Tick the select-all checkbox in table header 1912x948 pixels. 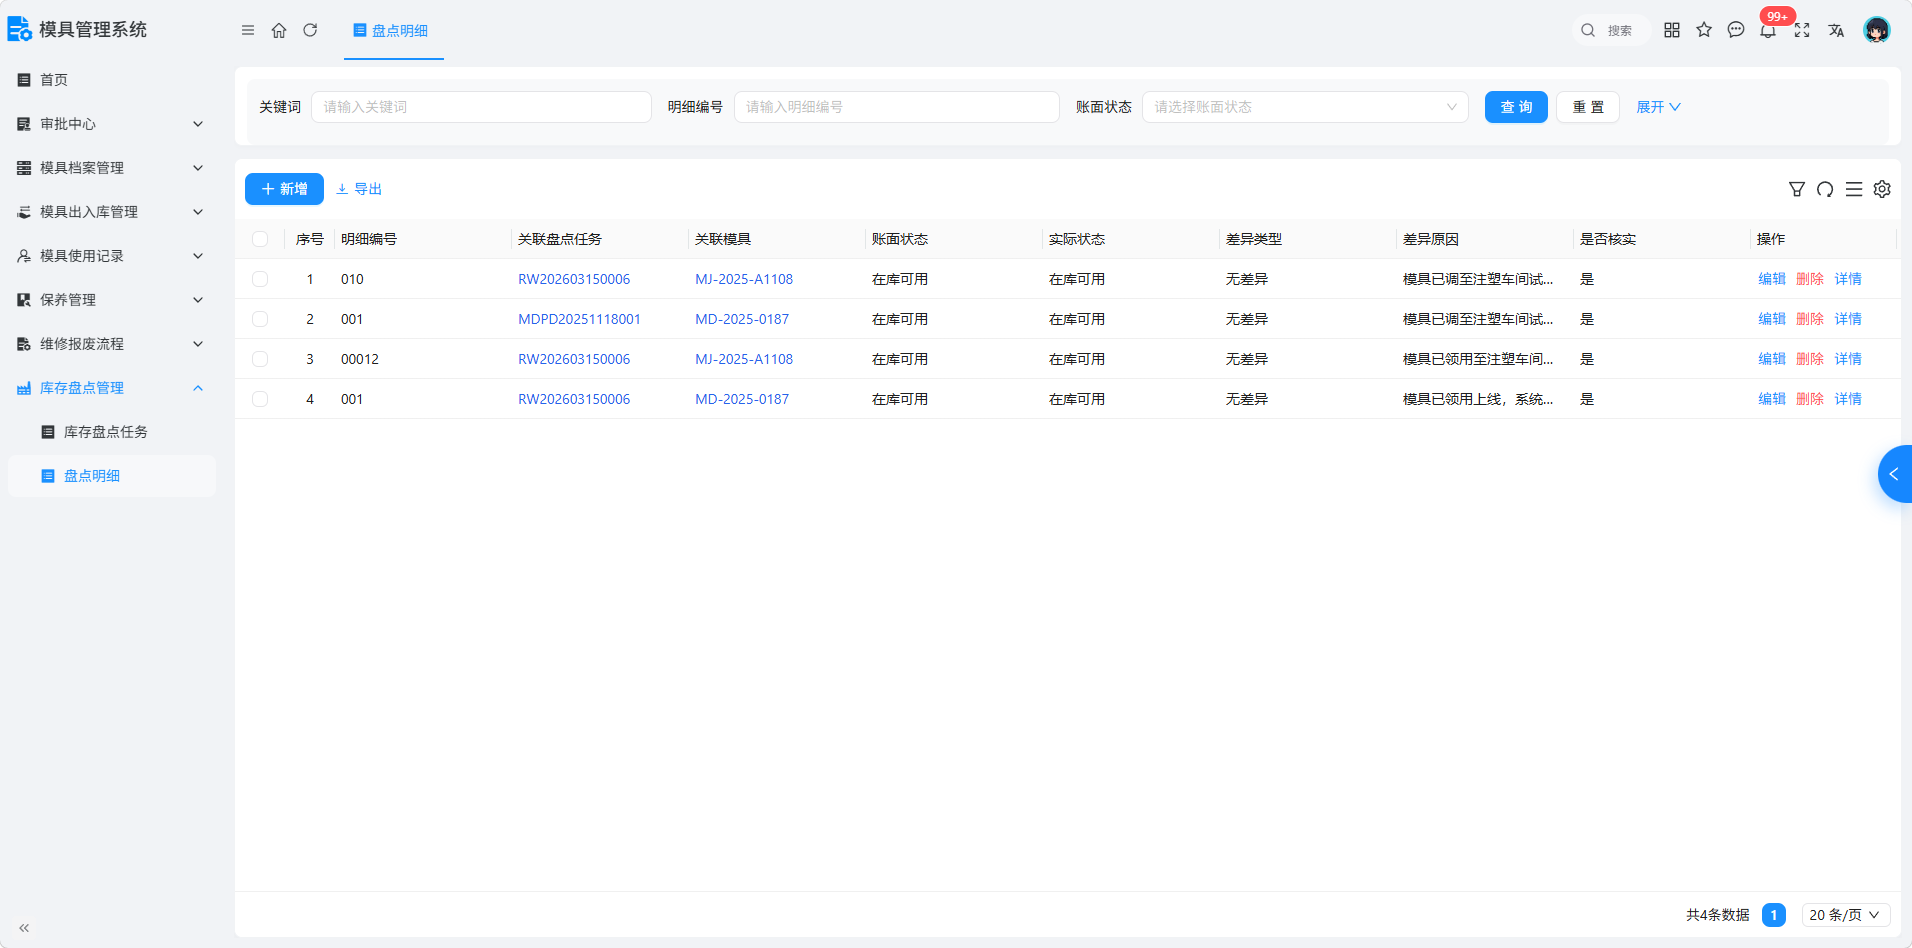coord(260,239)
